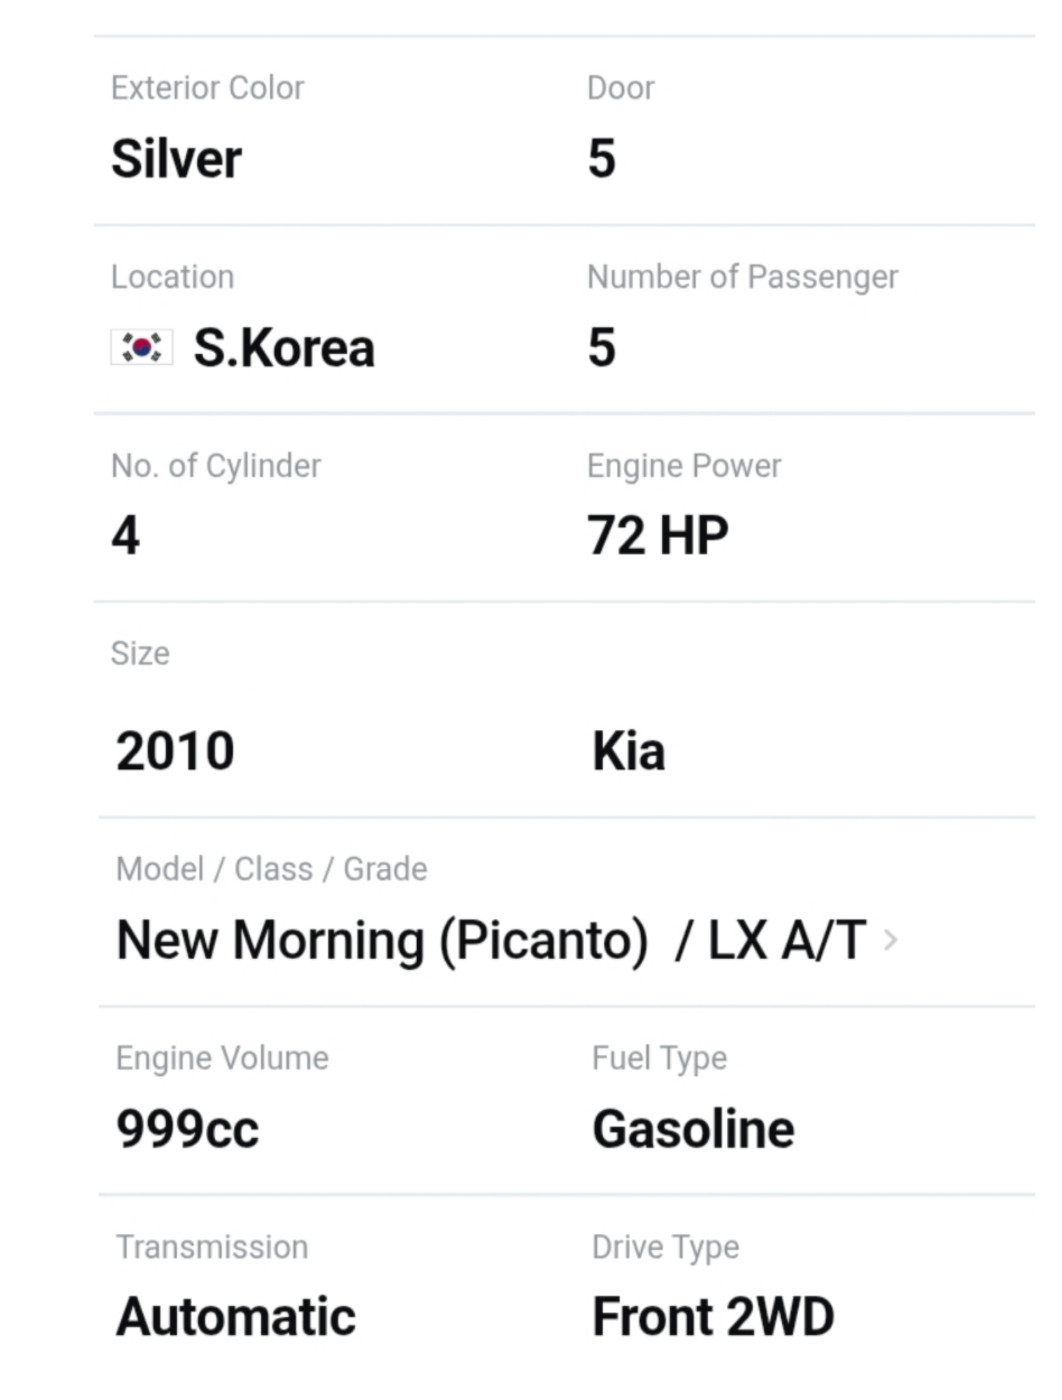Select the Automatic transmission value
Image resolution: width=1062 pixels, height=1400 pixels.
point(235,1317)
